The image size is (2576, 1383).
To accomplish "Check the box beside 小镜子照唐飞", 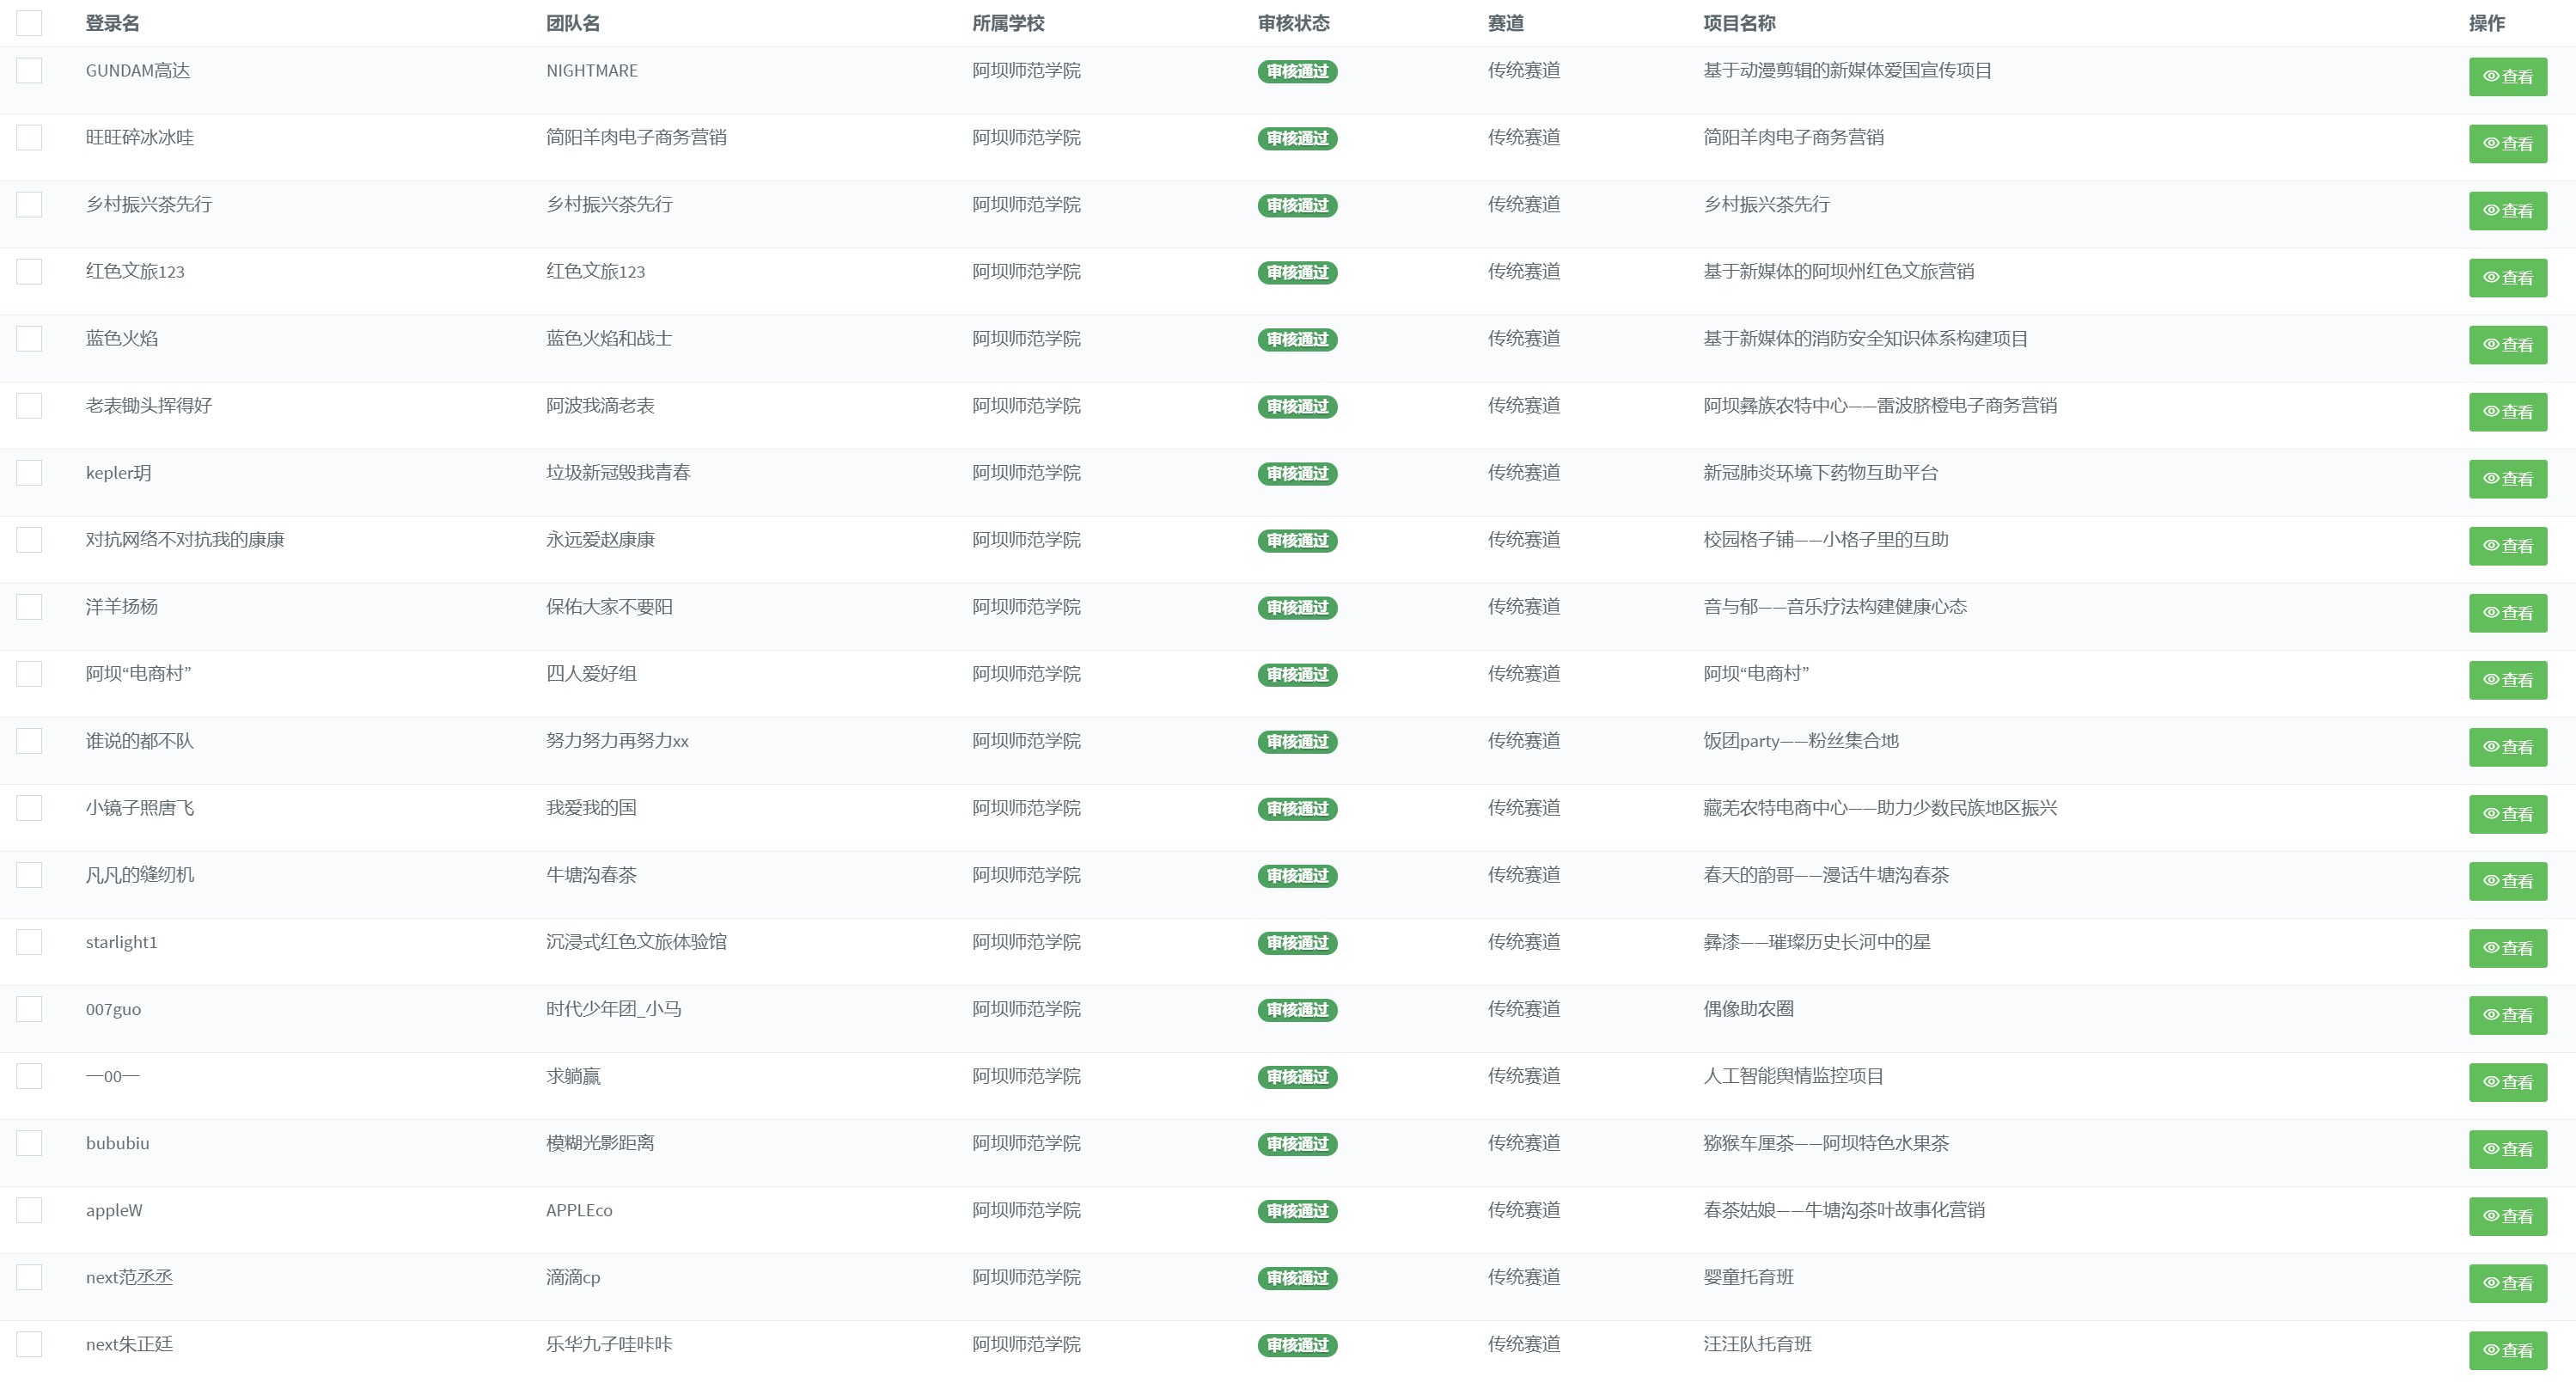I will 29,807.
